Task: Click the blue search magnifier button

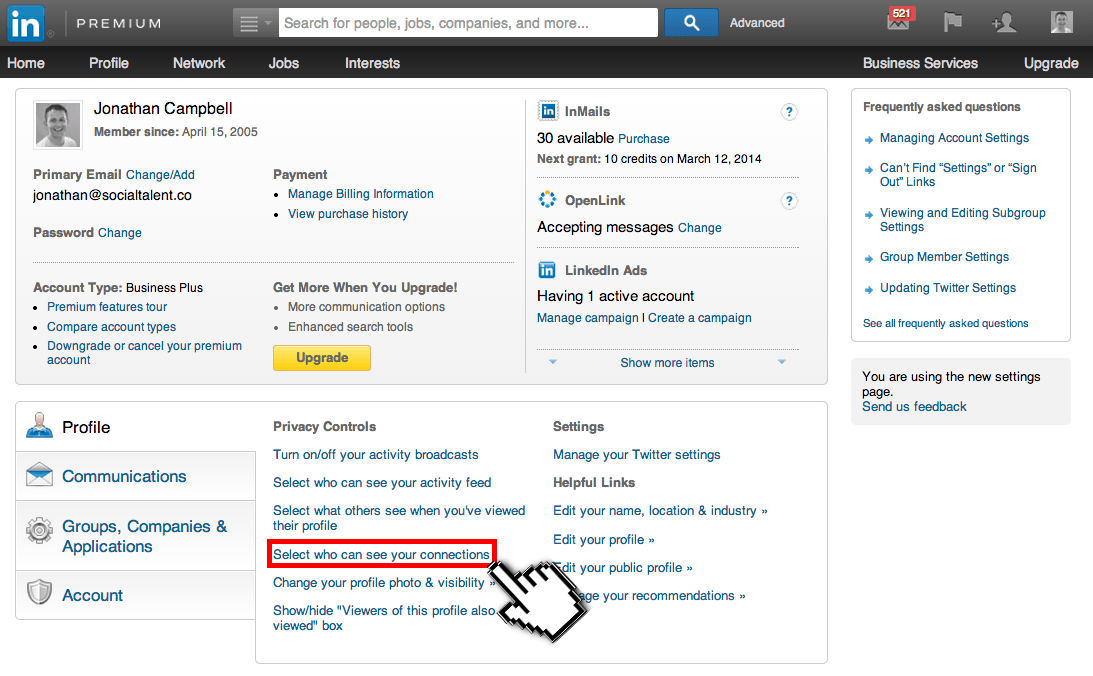Action: point(691,23)
